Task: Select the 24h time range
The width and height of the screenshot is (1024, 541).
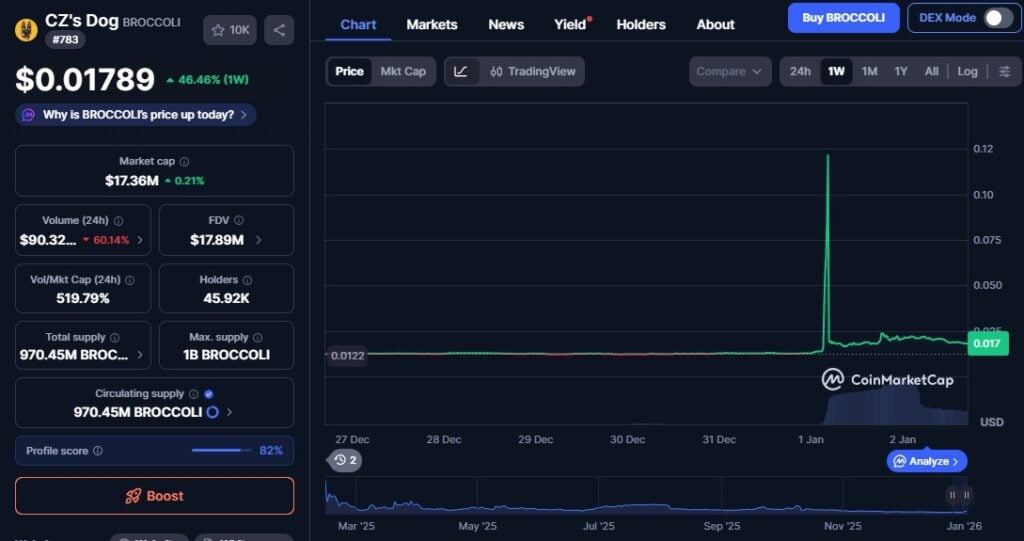Action: pyautogui.click(x=800, y=72)
